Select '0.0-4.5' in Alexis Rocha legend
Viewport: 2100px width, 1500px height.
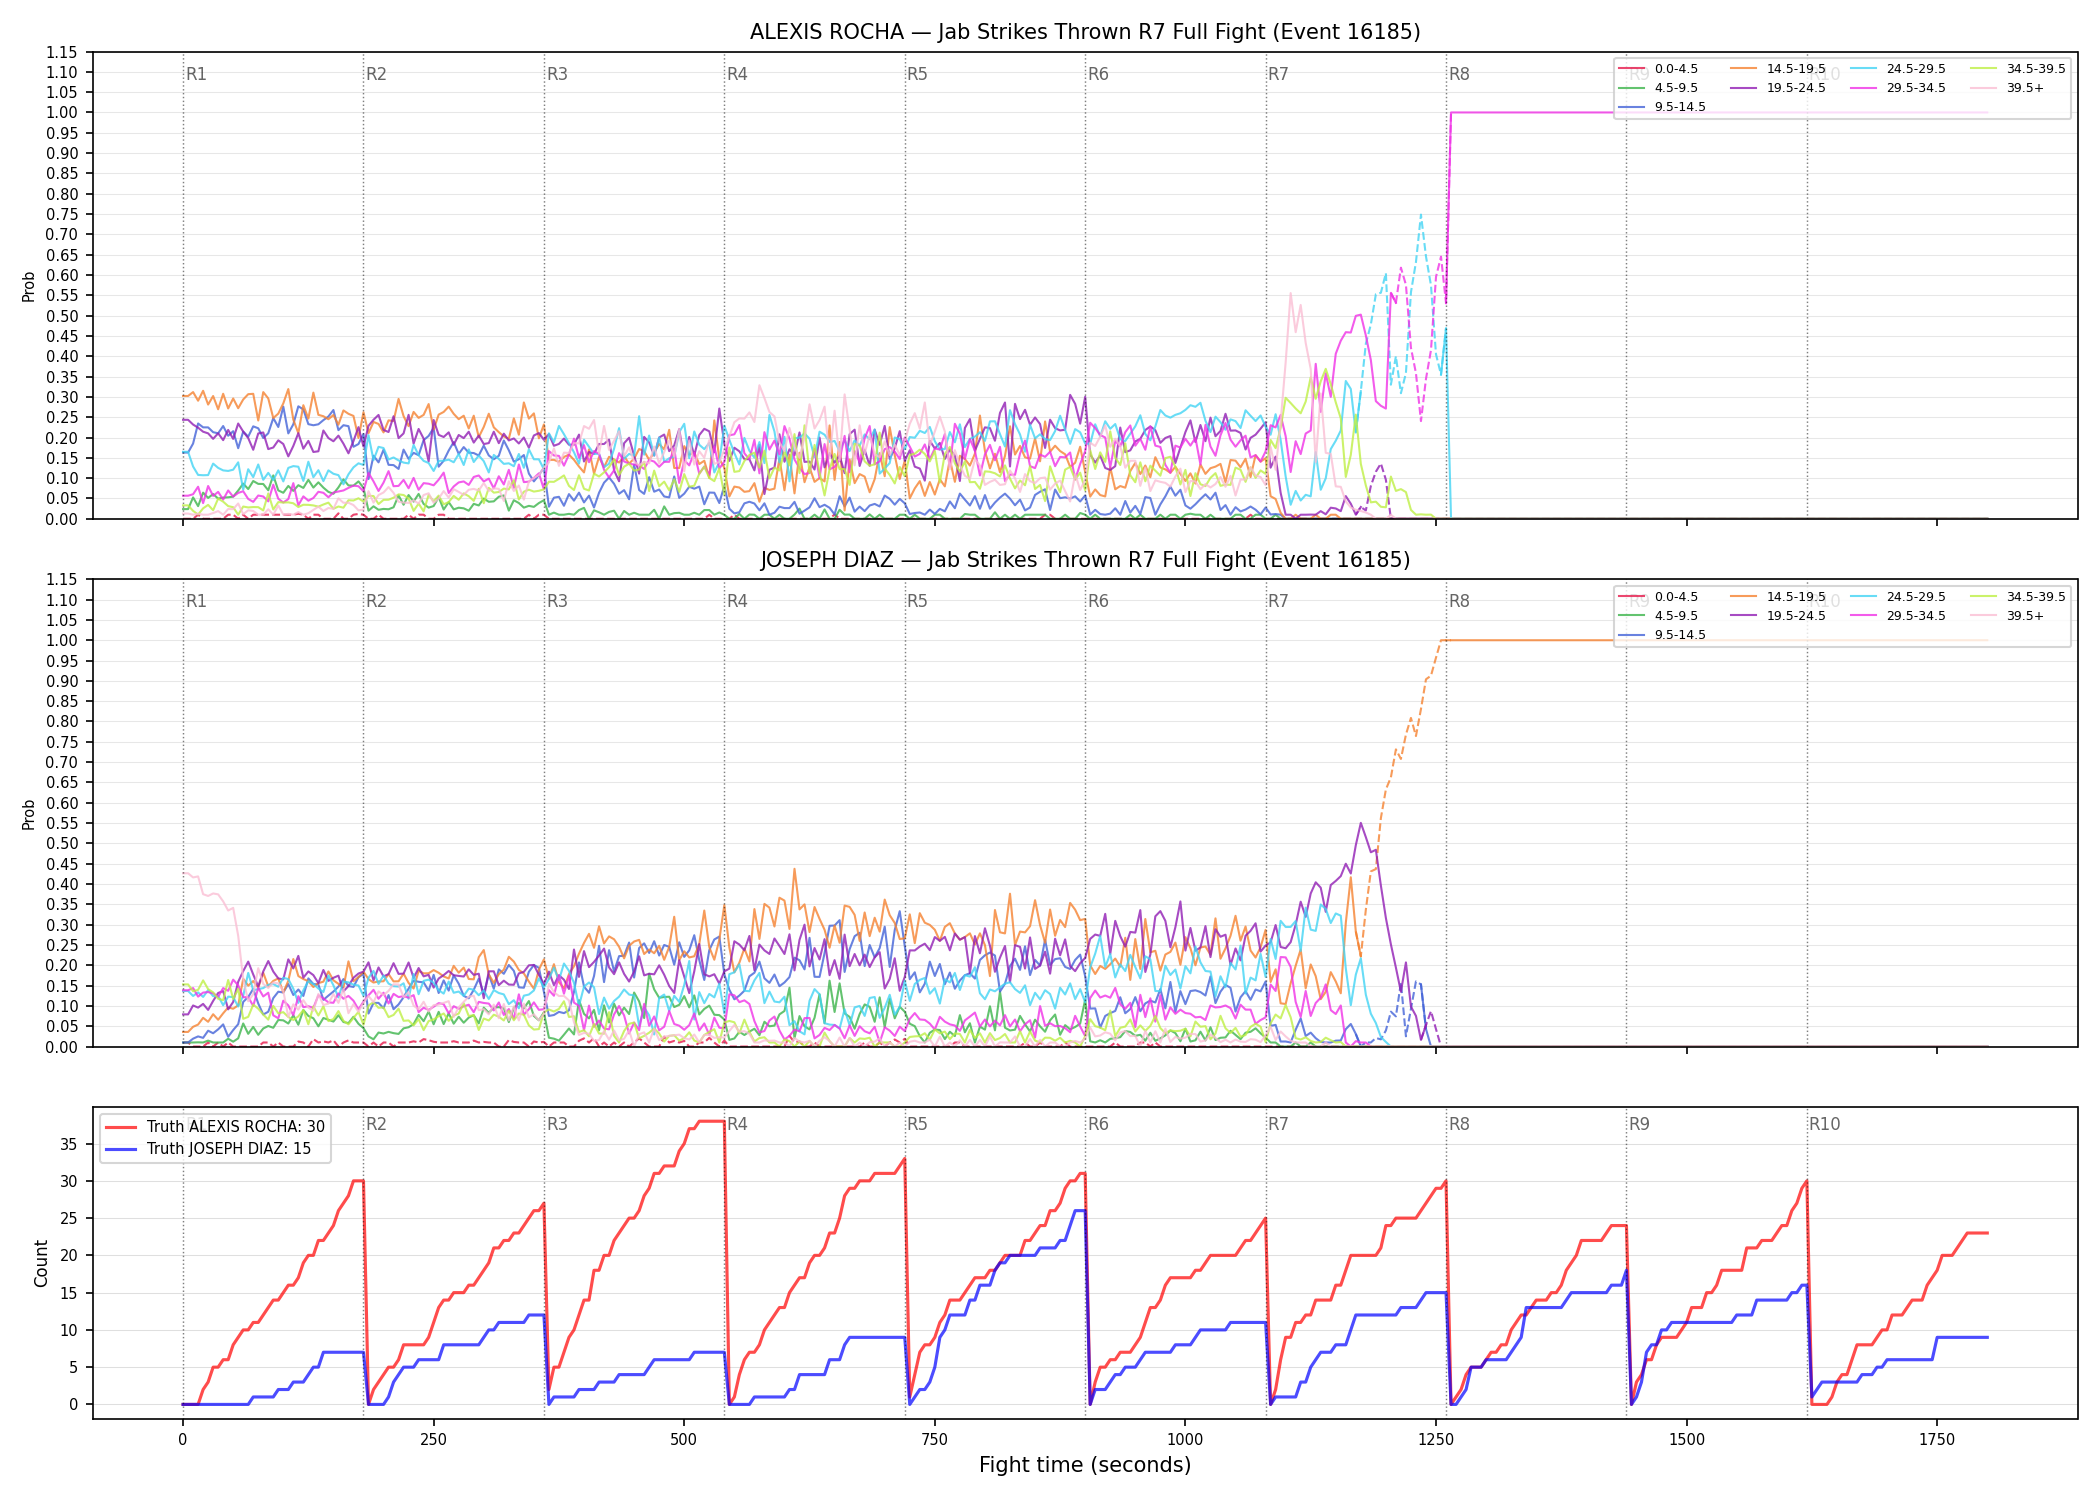coord(1659,69)
